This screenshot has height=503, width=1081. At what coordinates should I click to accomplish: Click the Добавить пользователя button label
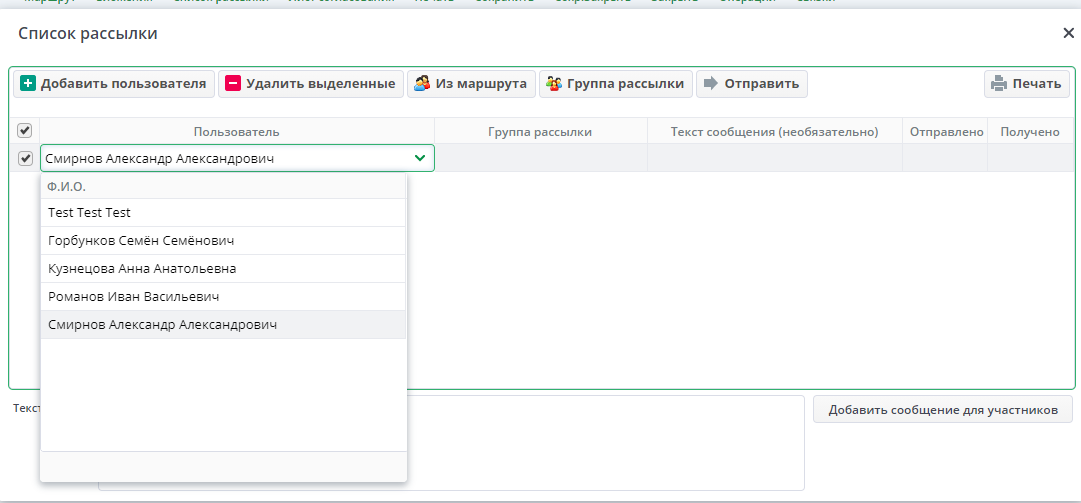123,84
